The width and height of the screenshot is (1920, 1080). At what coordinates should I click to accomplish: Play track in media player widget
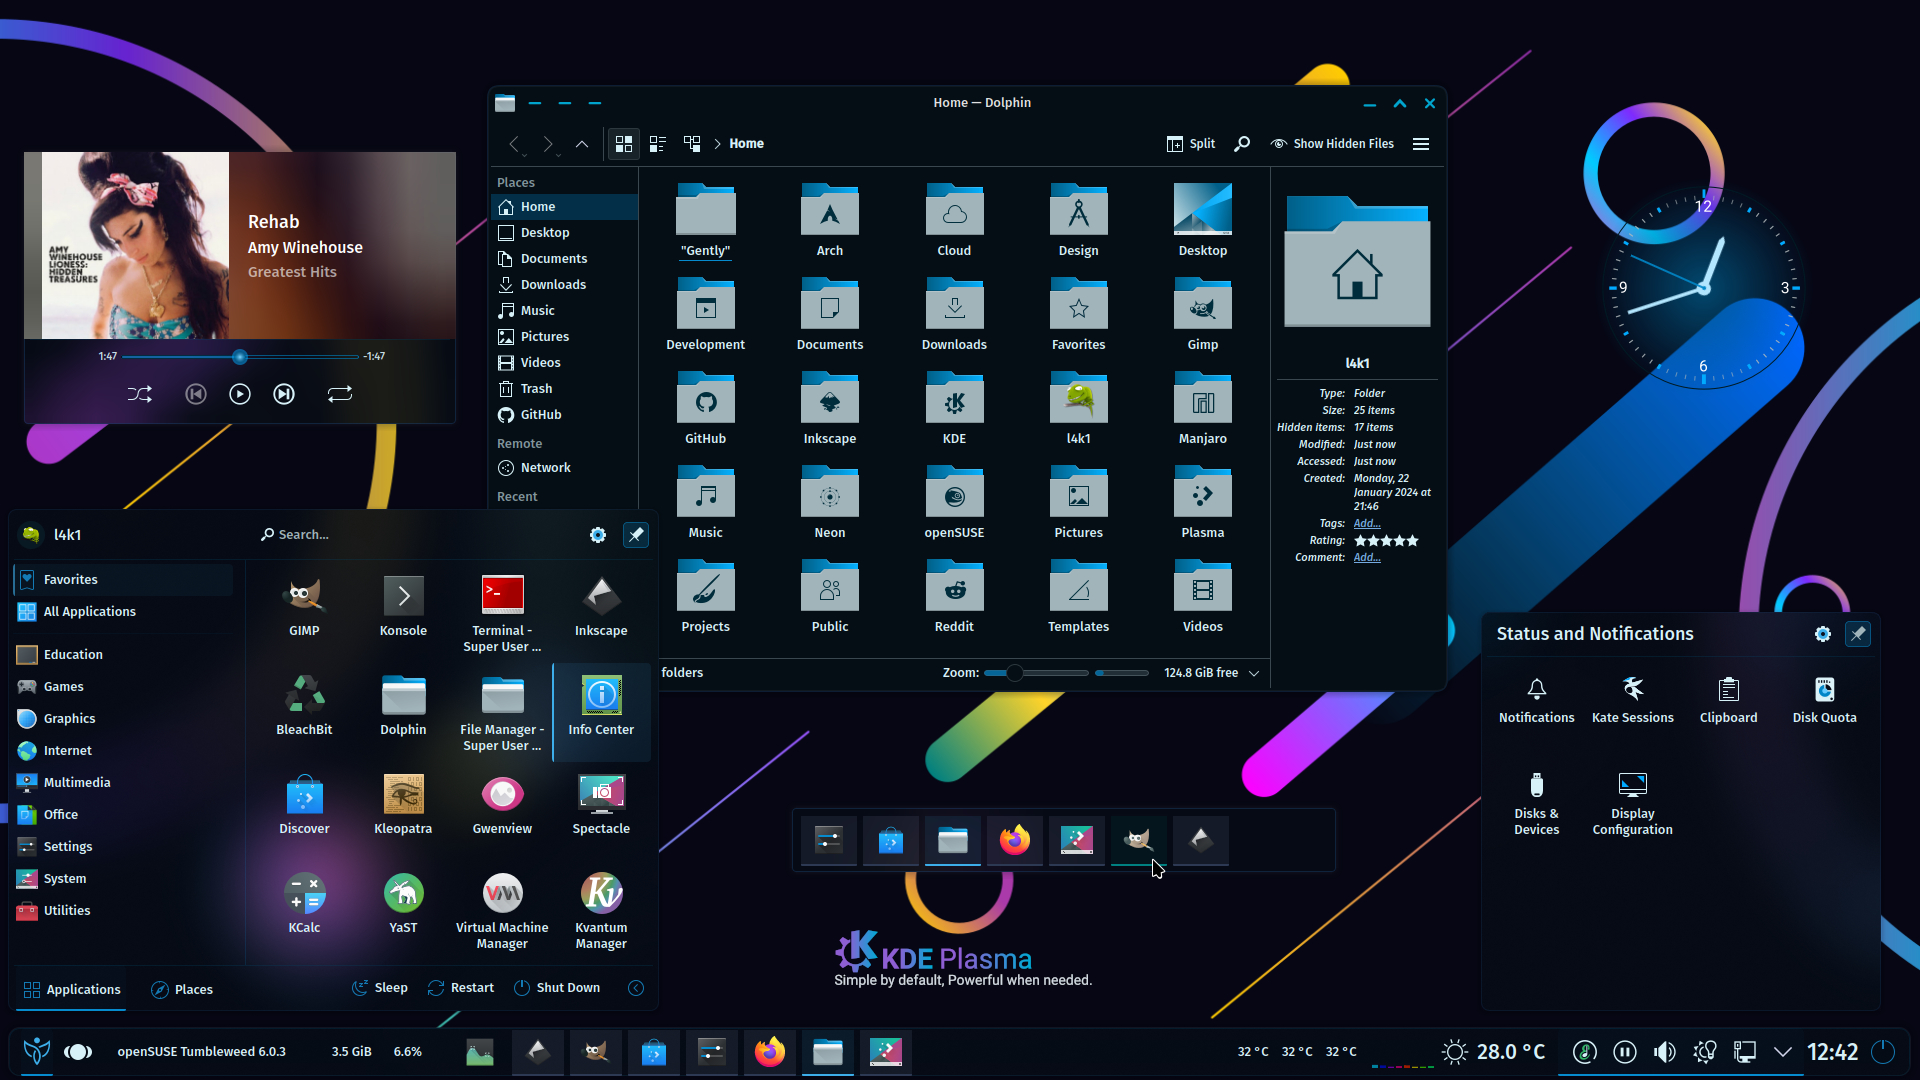tap(240, 394)
